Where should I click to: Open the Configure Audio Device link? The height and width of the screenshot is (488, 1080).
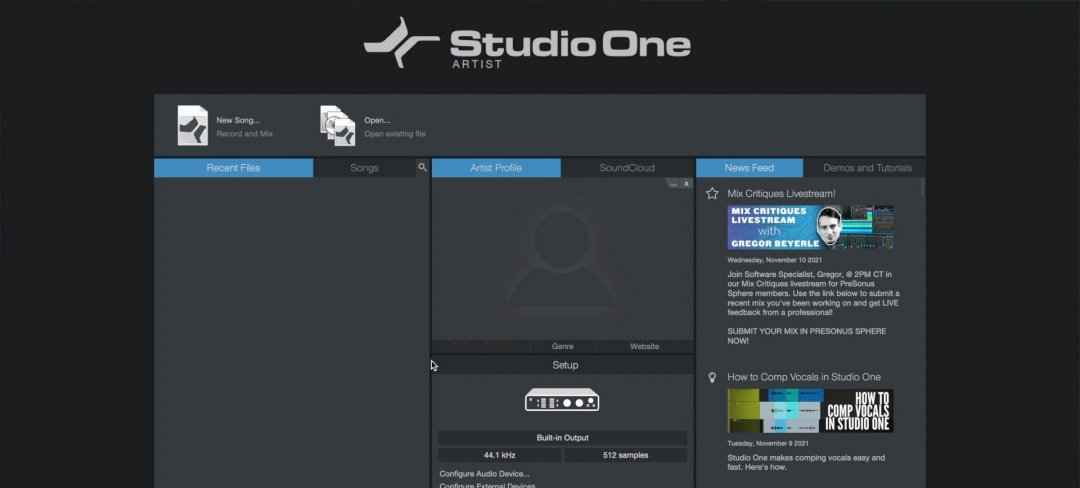[484, 474]
